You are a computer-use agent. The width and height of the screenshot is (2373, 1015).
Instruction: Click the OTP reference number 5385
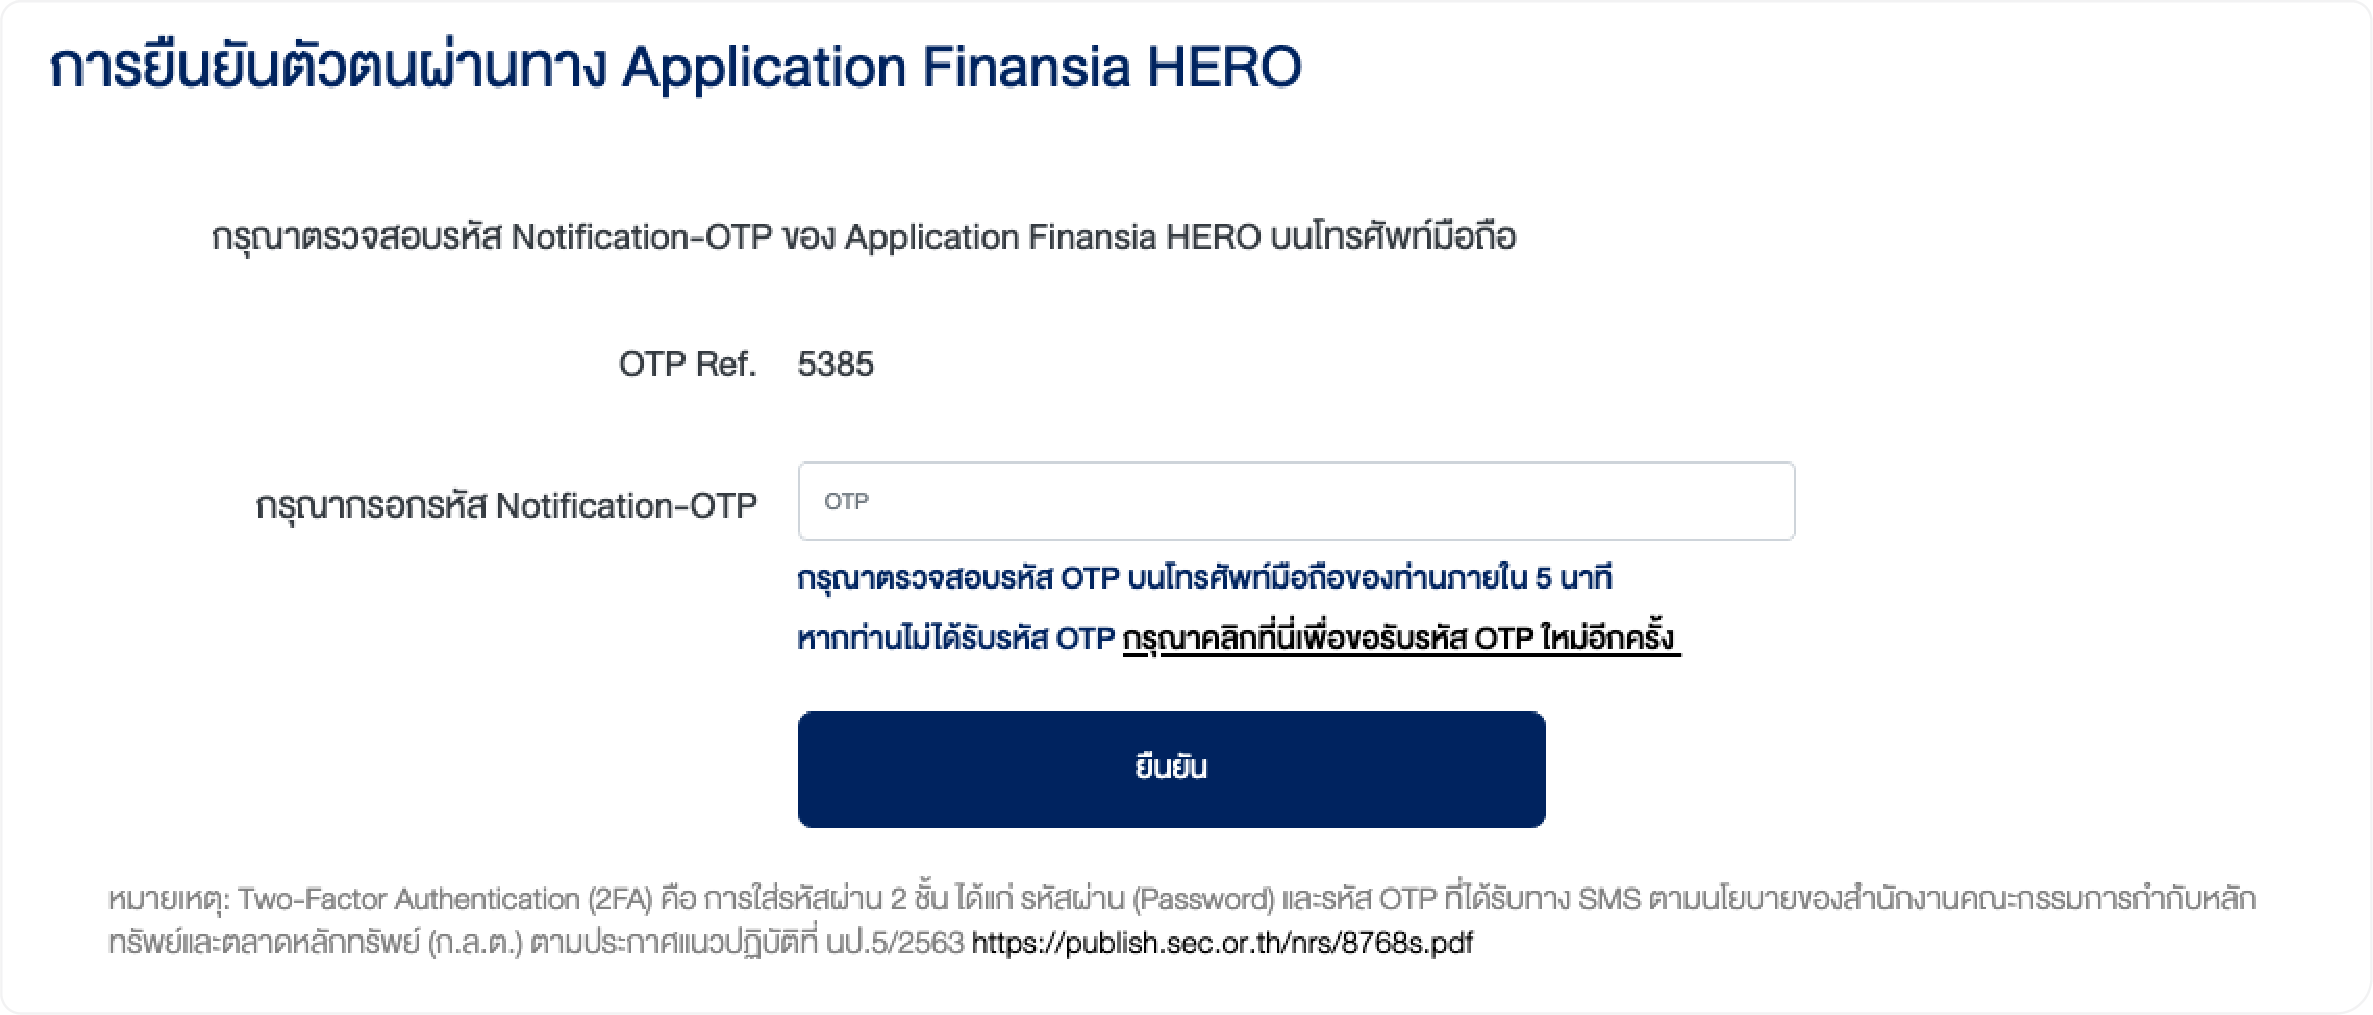(x=835, y=364)
